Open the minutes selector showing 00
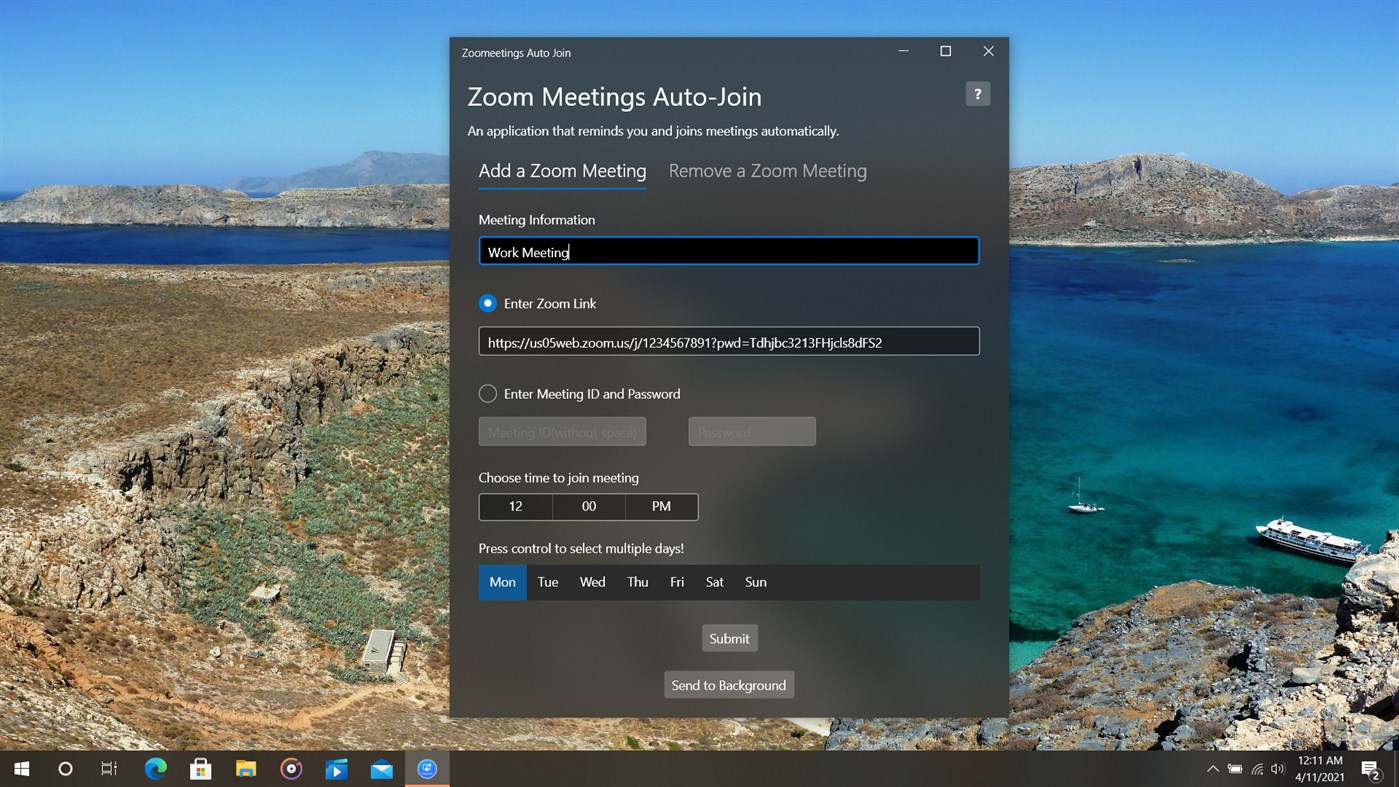The image size is (1399, 787). coord(588,506)
